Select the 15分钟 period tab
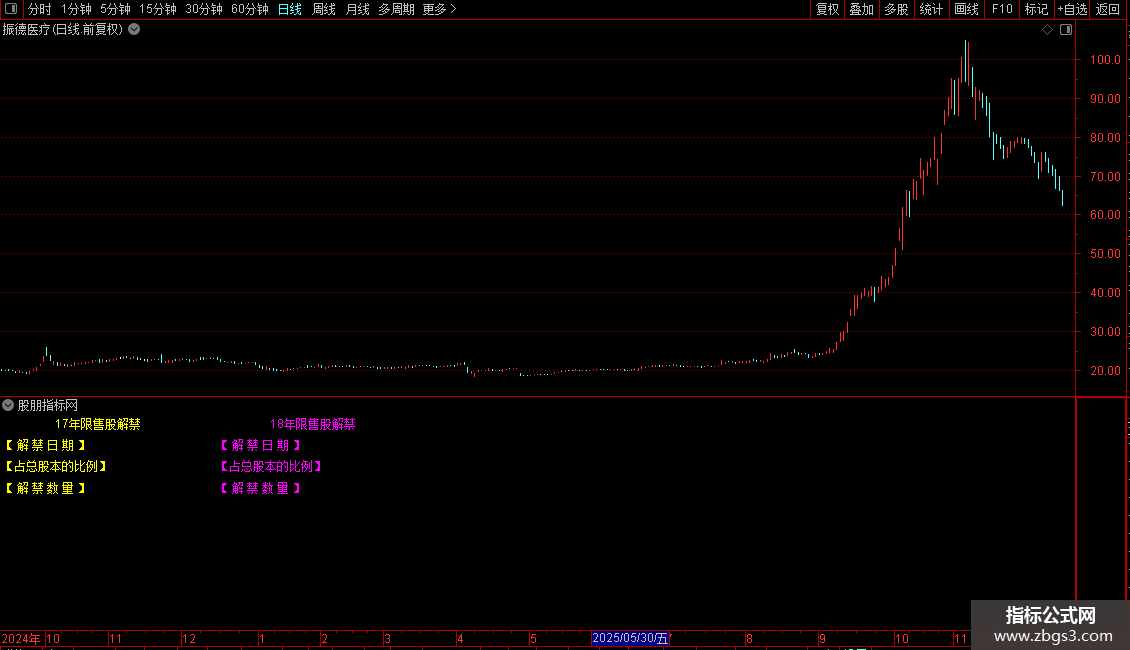This screenshot has height=650, width=1130. point(157,9)
